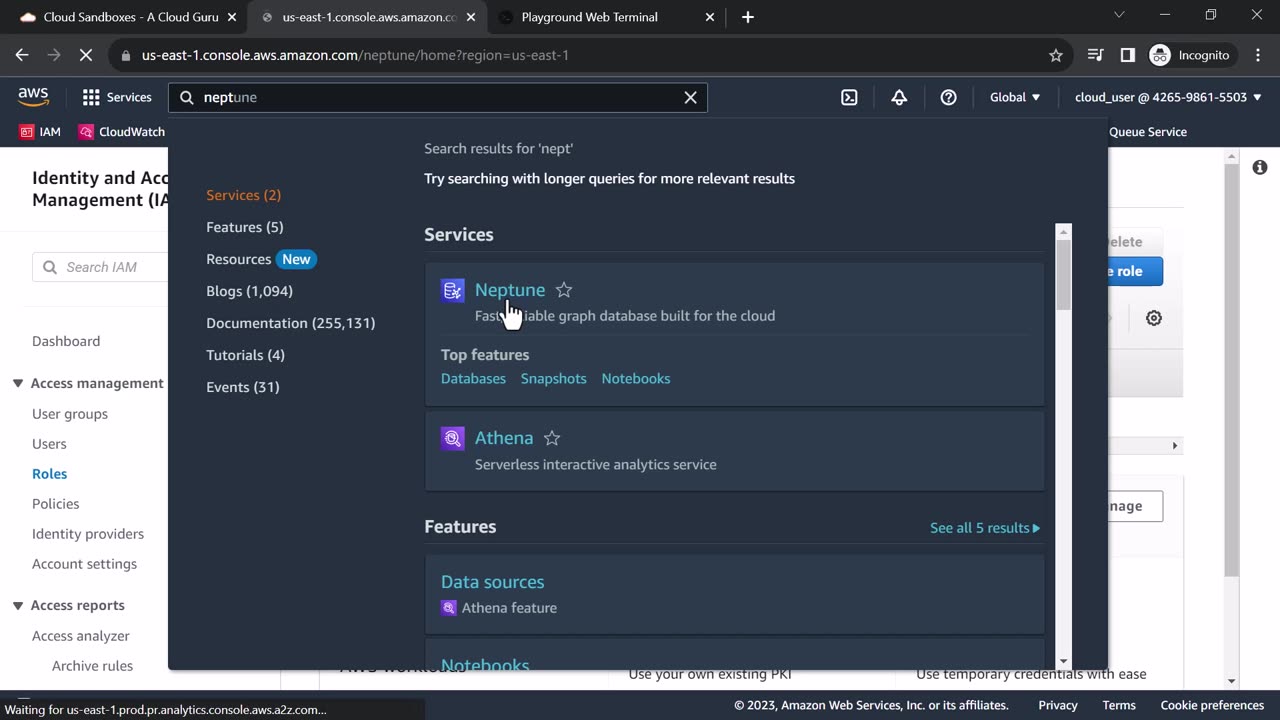Filter results by Features (5)
This screenshot has width=1280, height=720.
pyautogui.click(x=245, y=227)
